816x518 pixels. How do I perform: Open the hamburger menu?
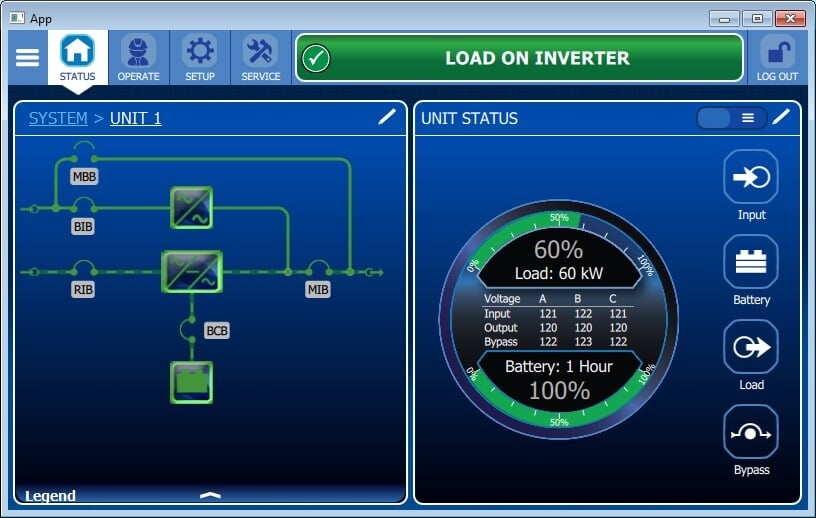tap(27, 57)
